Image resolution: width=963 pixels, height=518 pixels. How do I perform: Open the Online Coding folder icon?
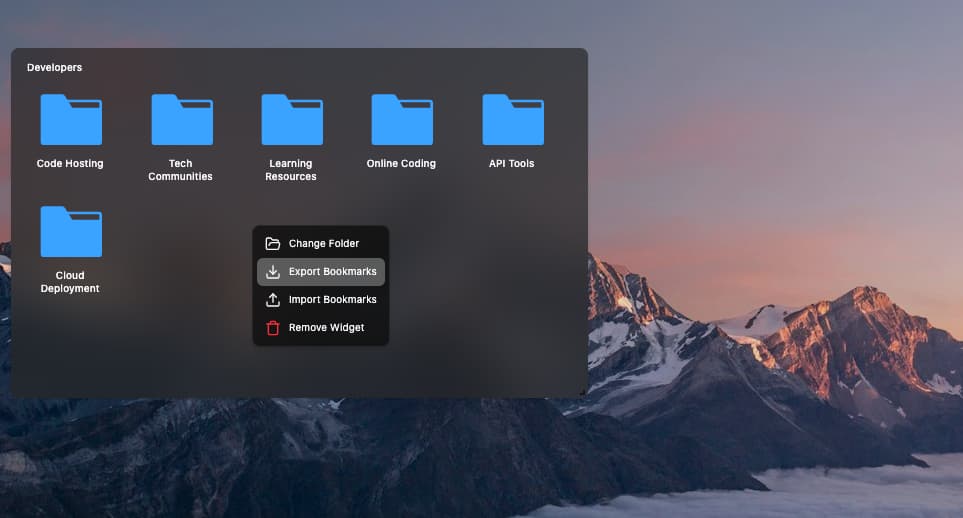[x=402, y=120]
